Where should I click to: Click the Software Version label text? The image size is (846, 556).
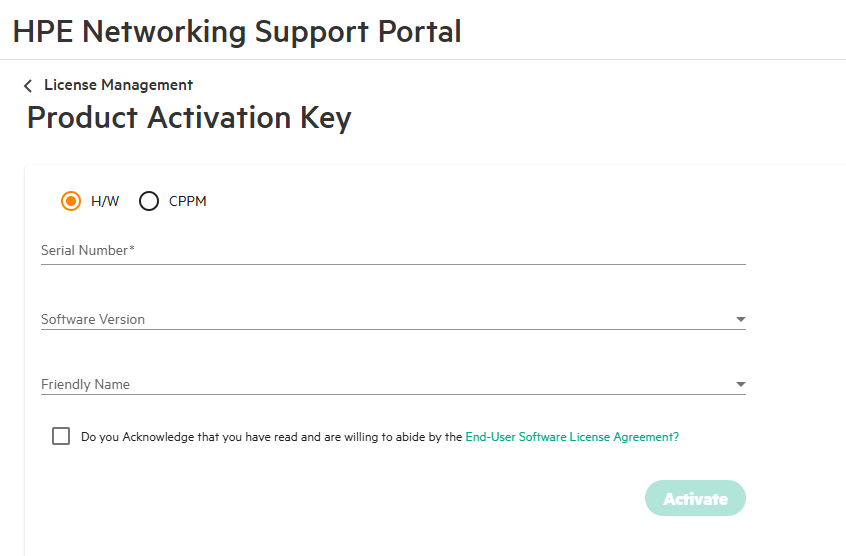(x=93, y=319)
